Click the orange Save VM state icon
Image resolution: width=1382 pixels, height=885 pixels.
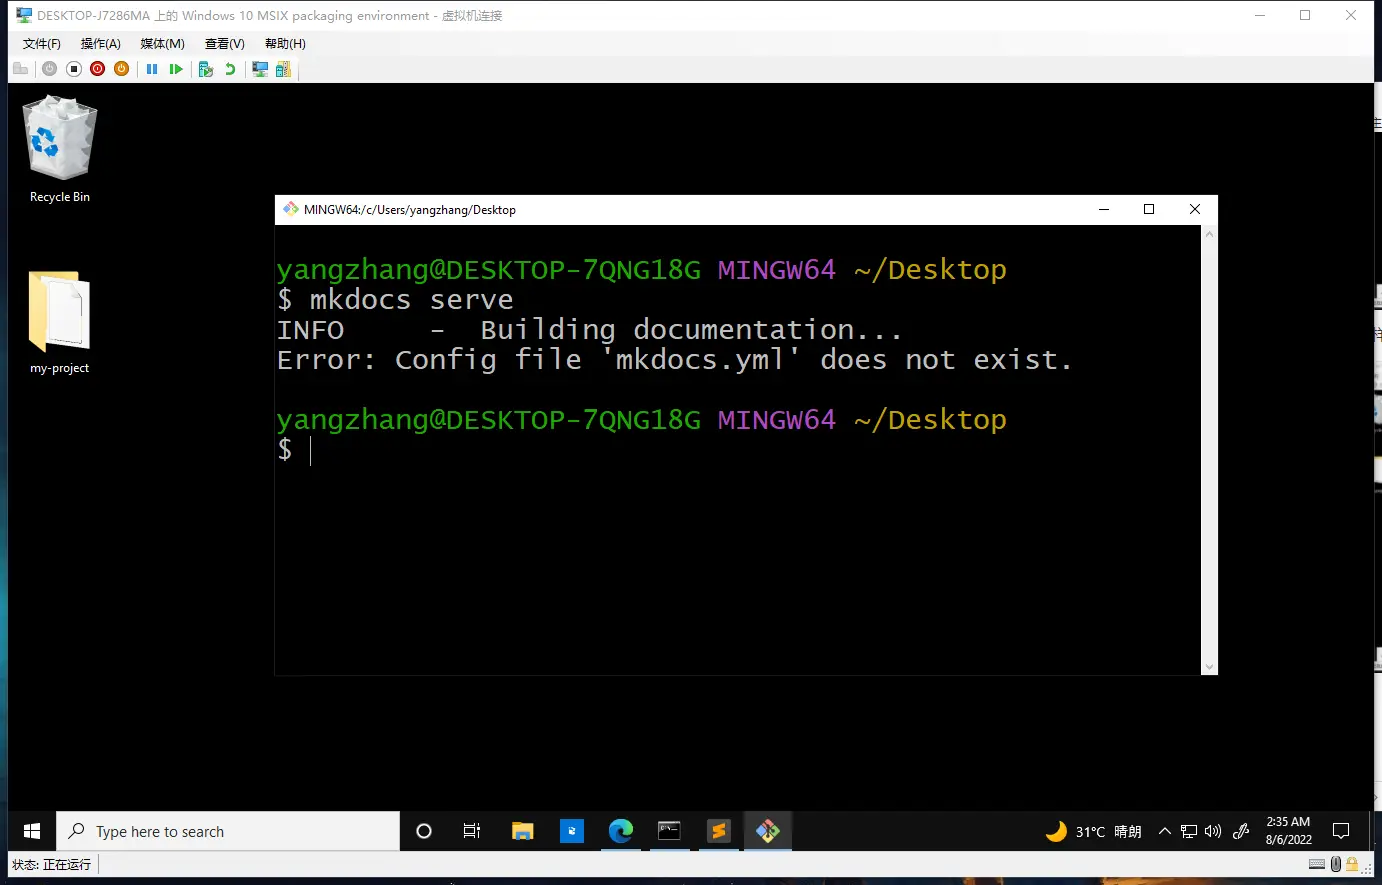tap(121, 69)
